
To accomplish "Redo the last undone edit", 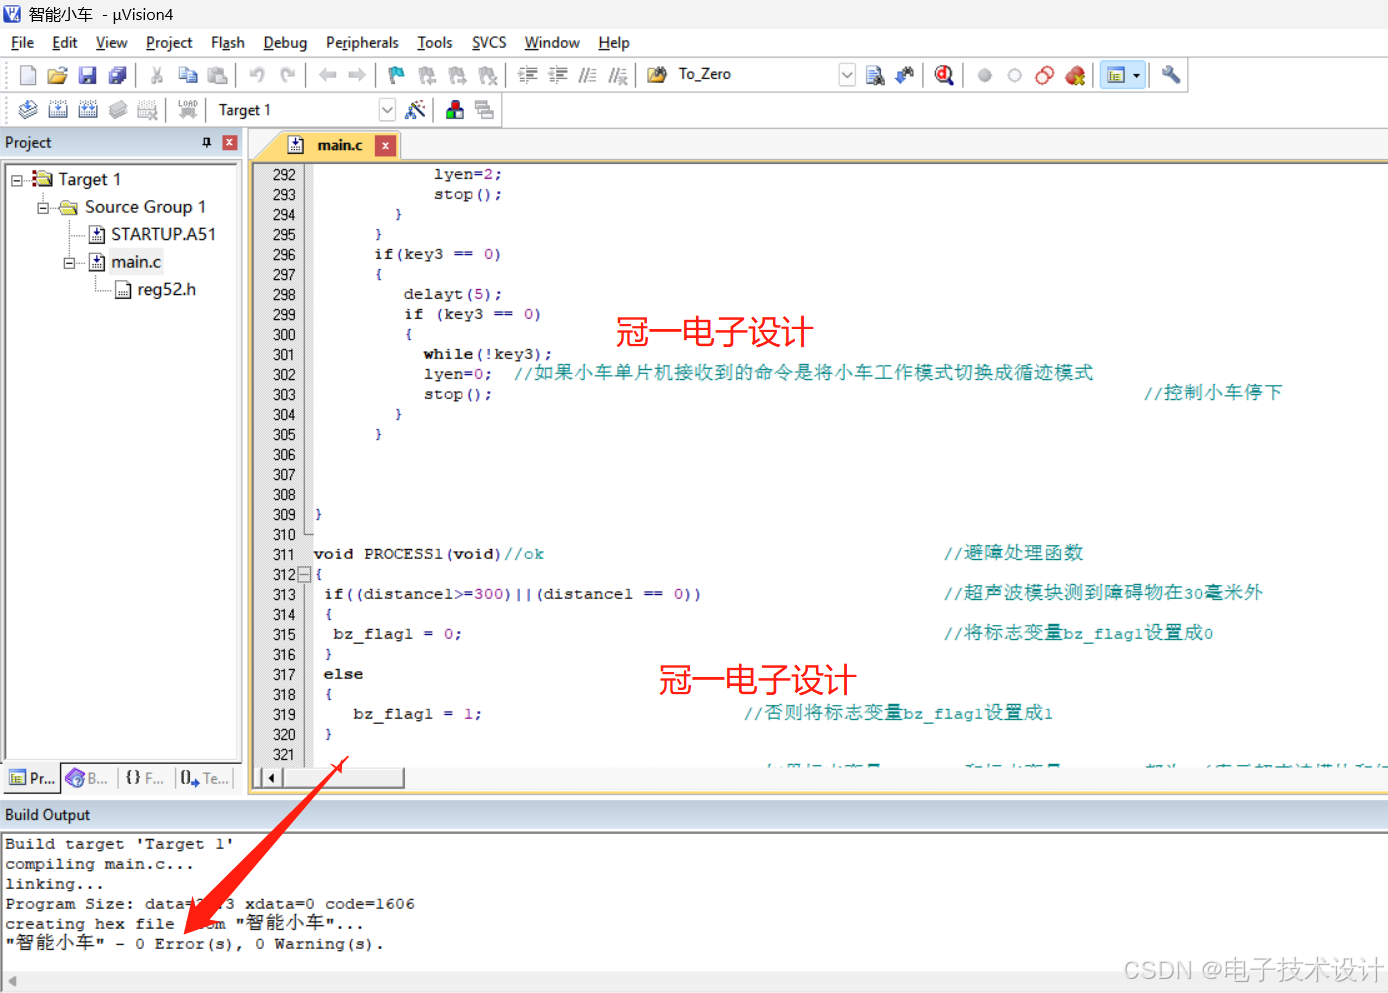I will [287, 75].
